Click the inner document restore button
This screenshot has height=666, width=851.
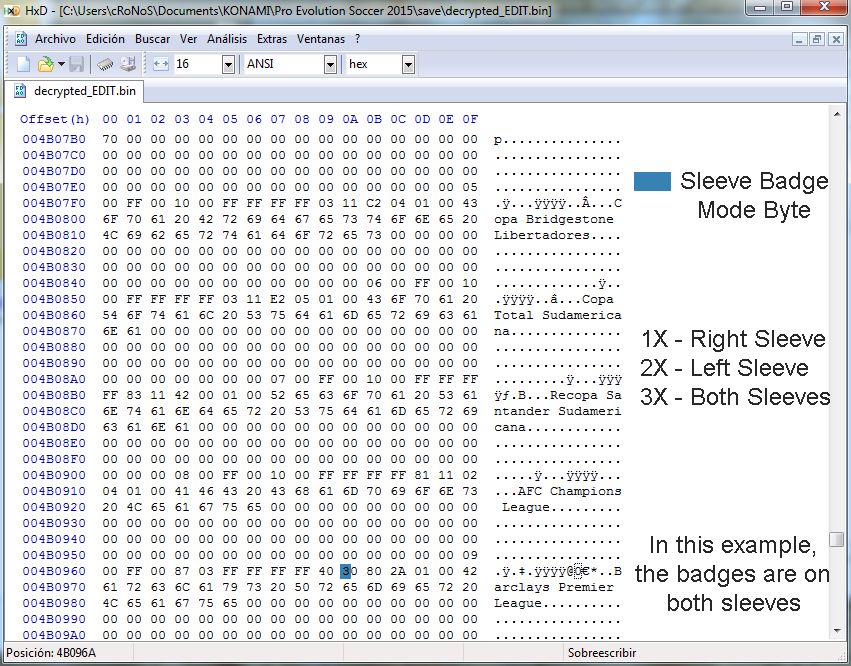point(817,39)
